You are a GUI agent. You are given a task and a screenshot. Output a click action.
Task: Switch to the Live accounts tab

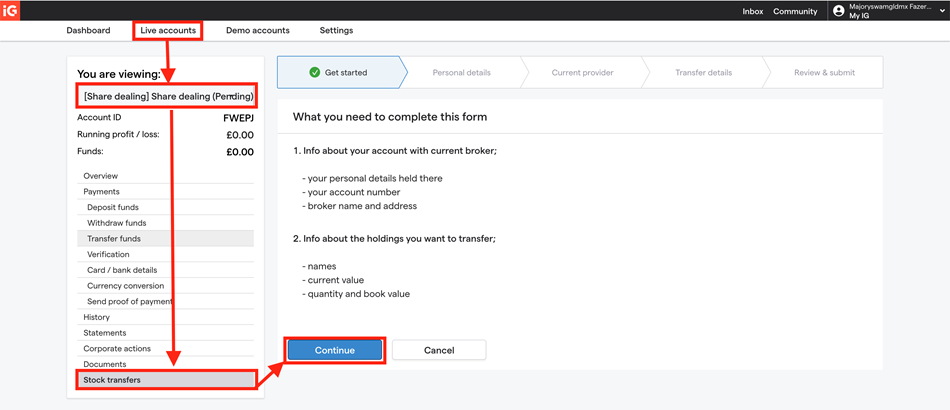click(168, 30)
